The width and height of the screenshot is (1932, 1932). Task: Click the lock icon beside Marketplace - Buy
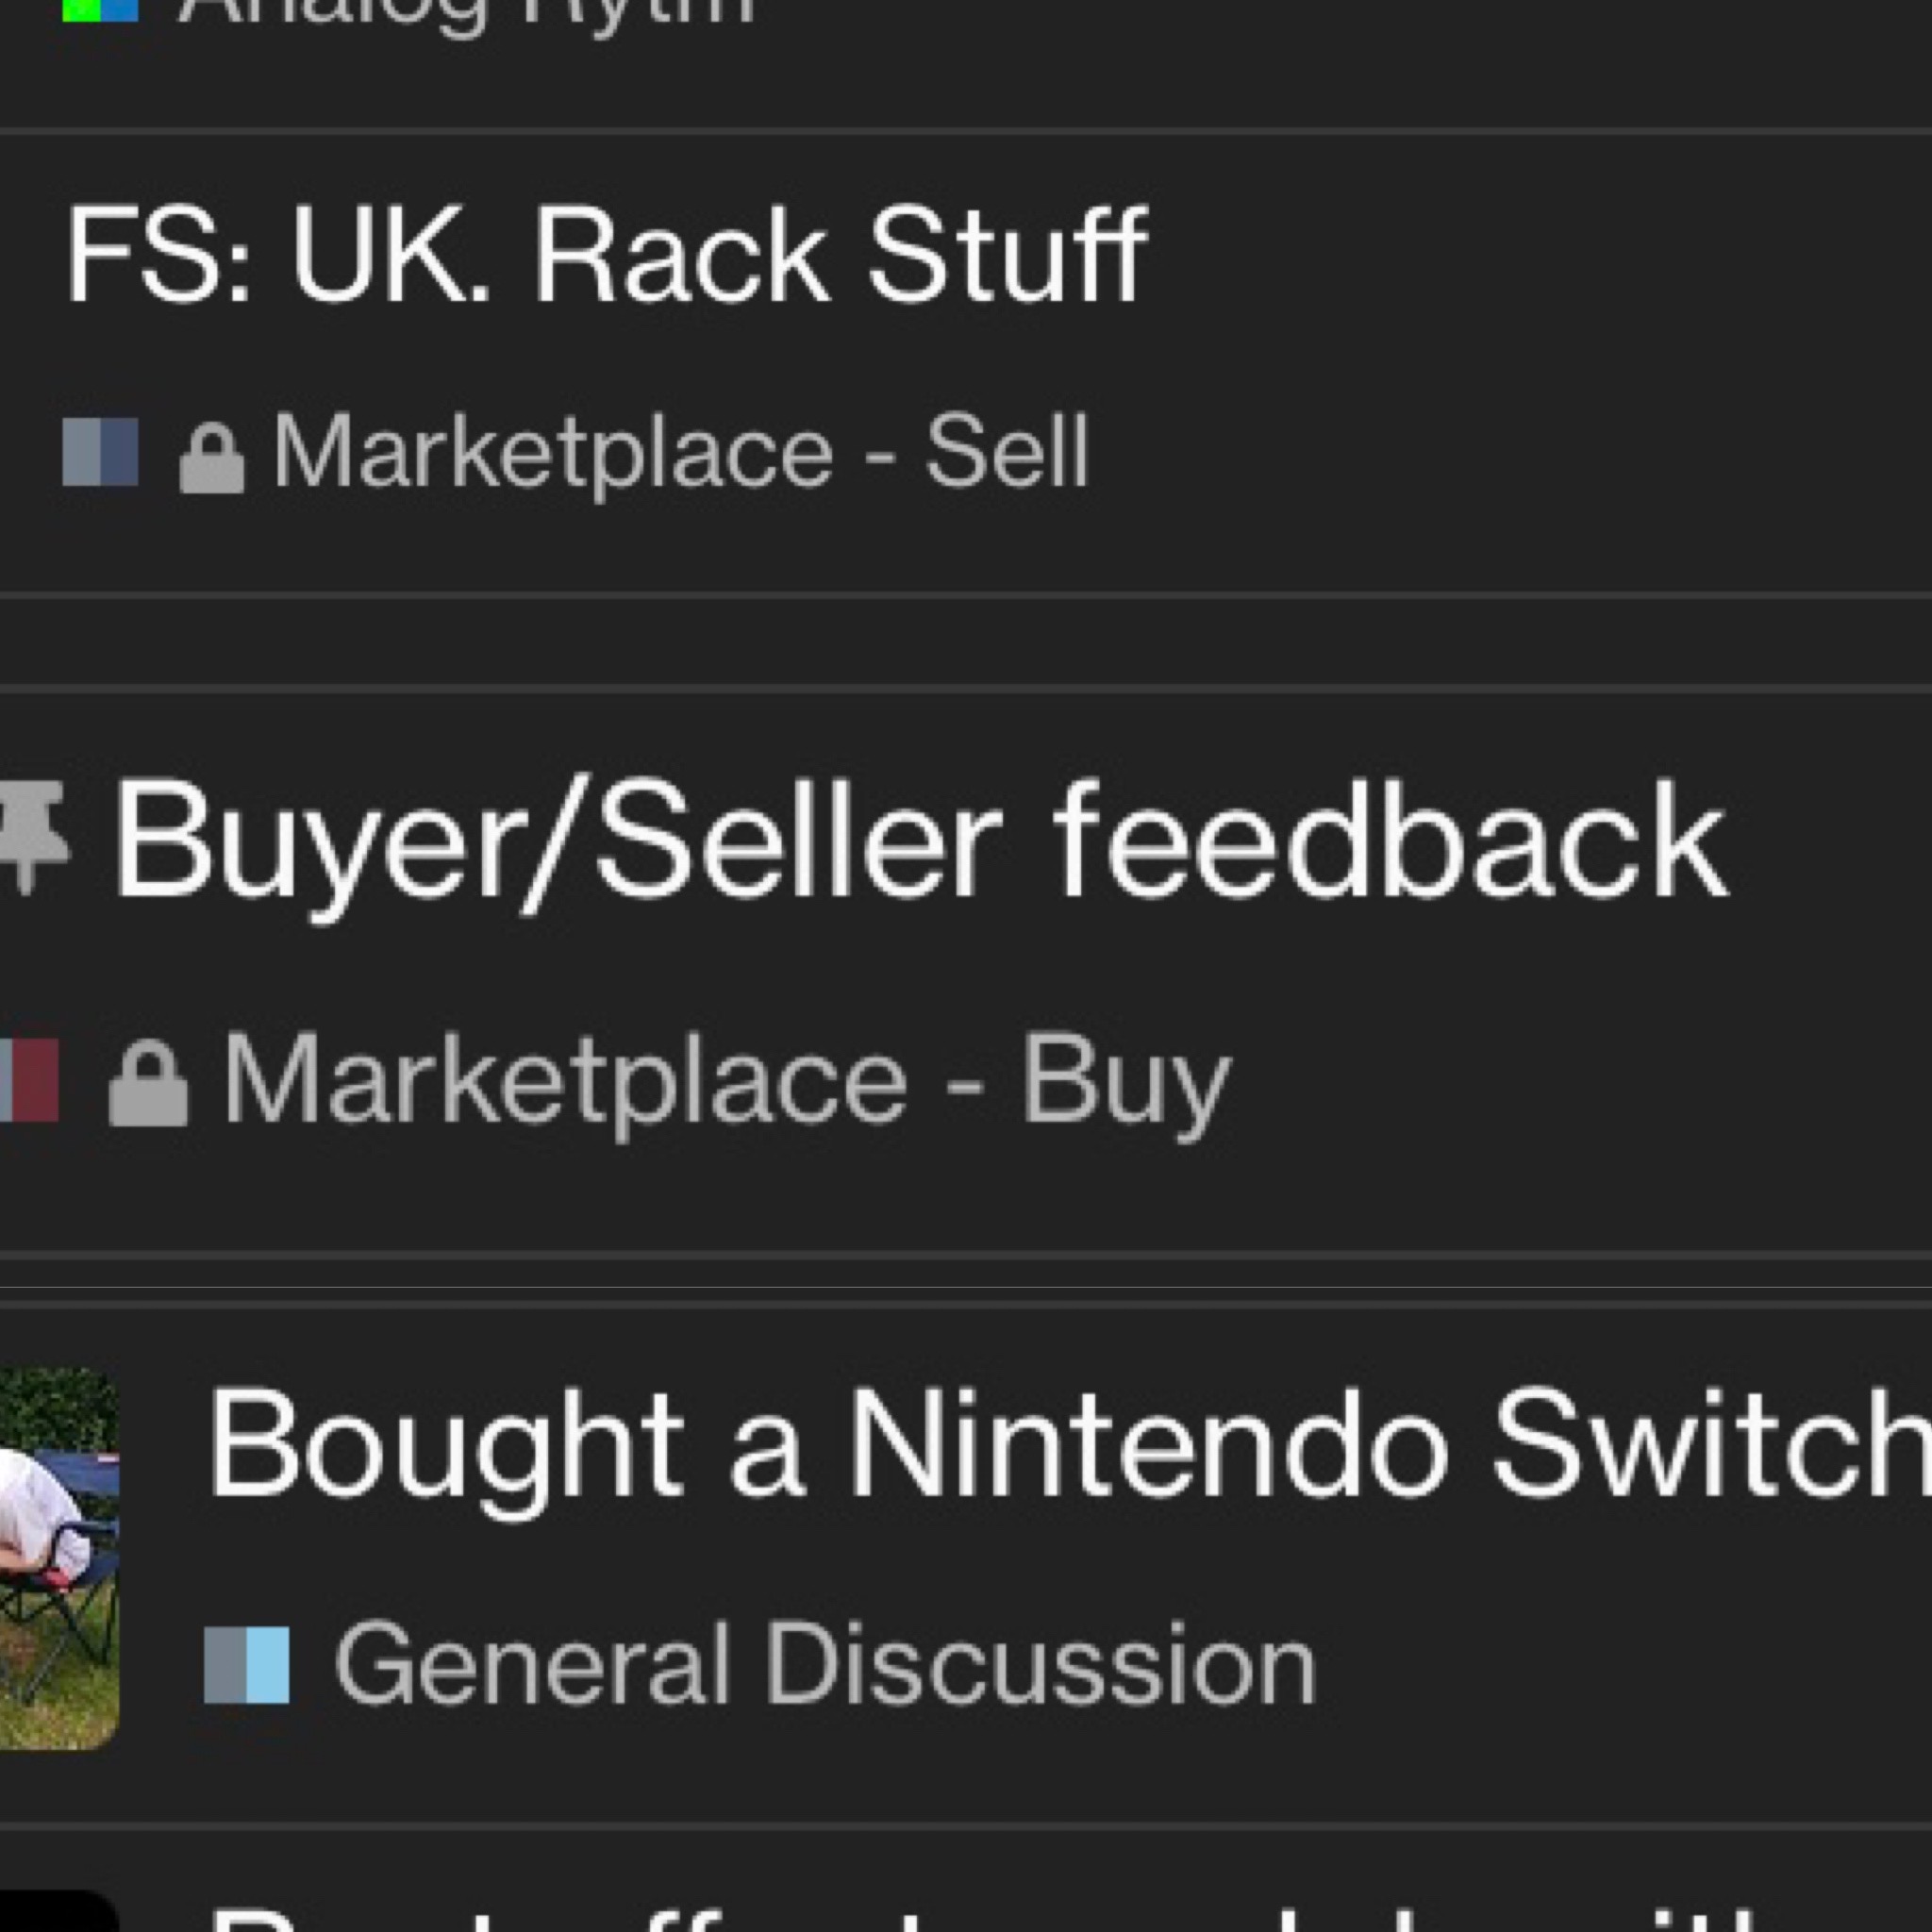click(x=147, y=1084)
